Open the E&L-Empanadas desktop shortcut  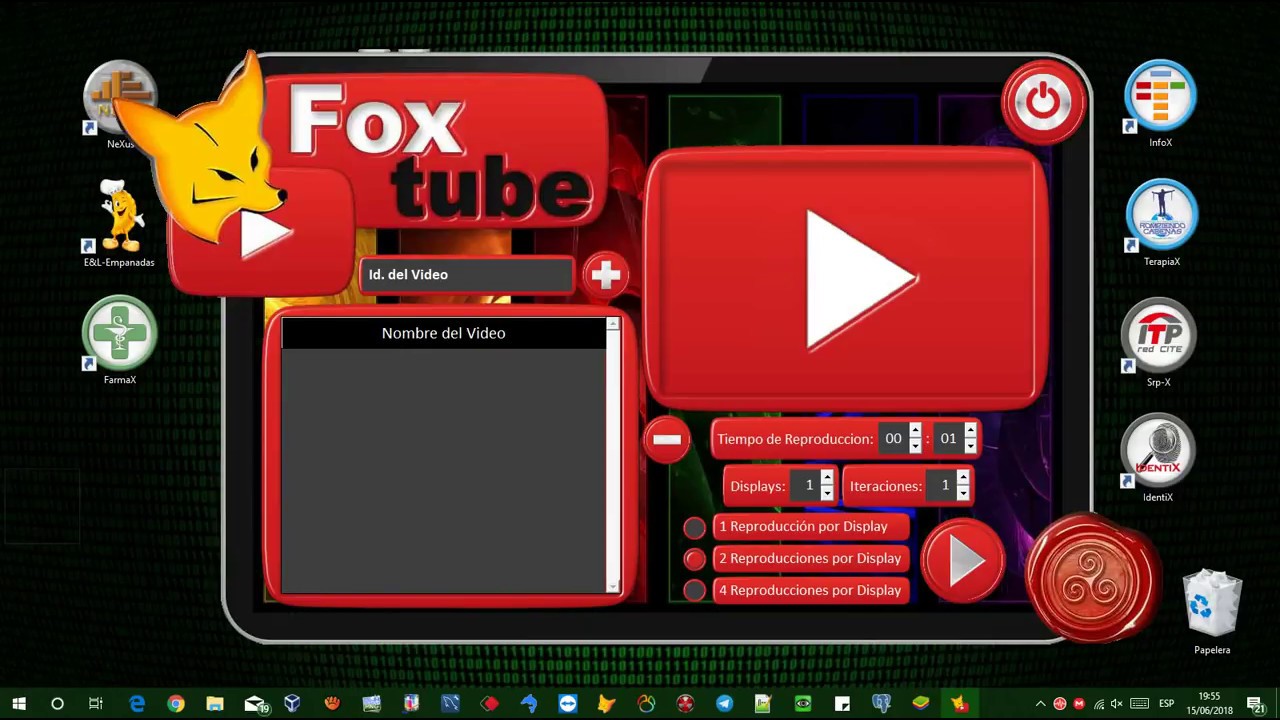click(119, 223)
